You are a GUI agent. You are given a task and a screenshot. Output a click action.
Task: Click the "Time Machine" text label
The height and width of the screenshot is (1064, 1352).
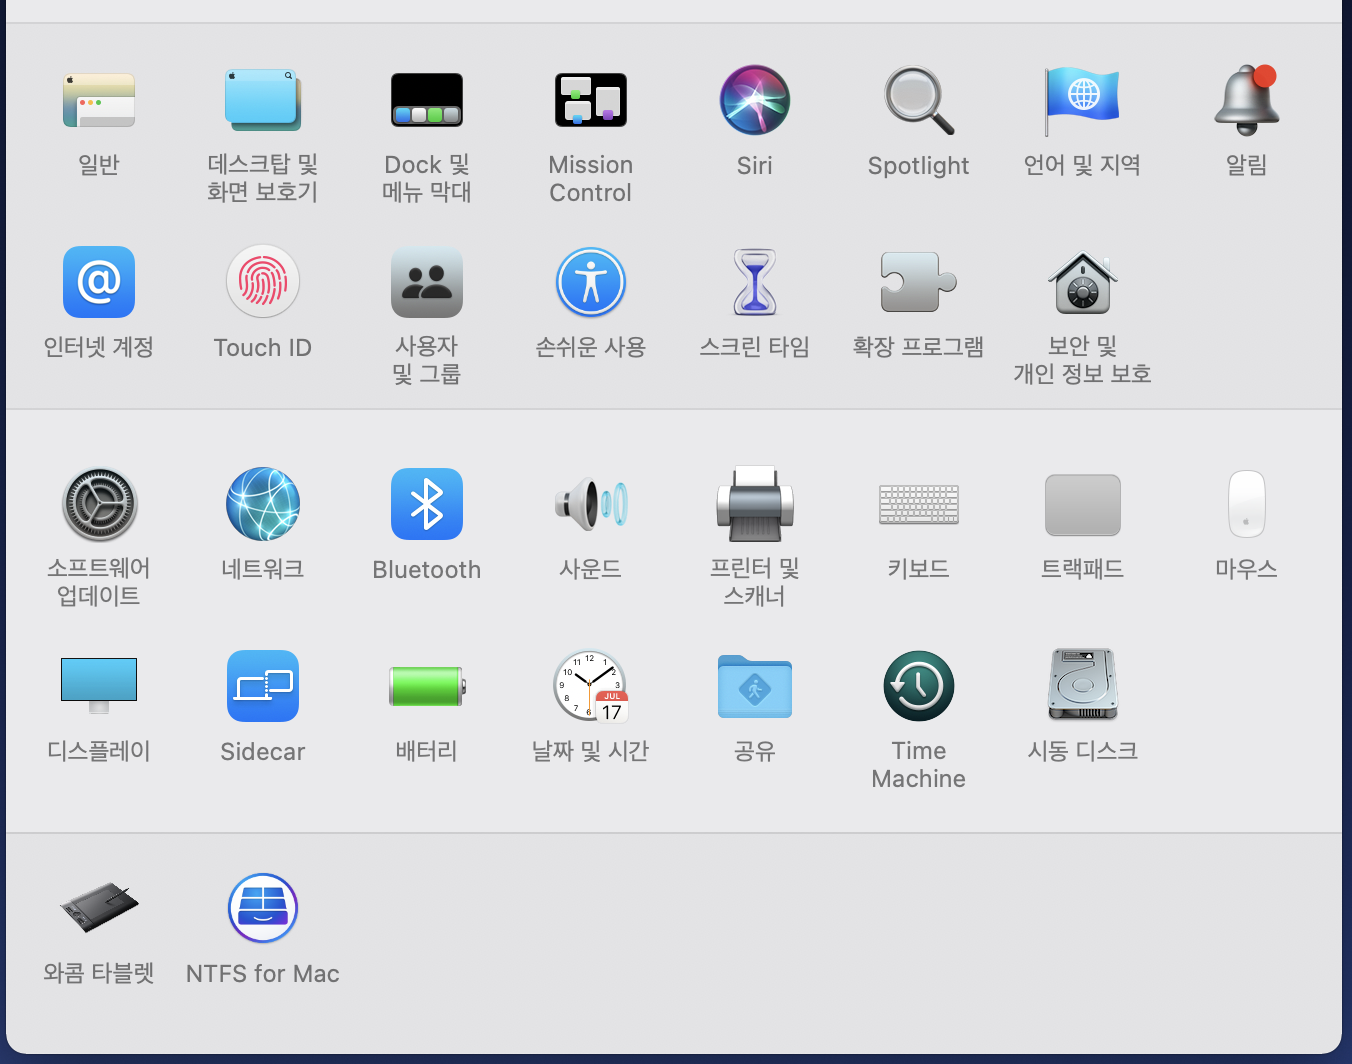click(919, 765)
